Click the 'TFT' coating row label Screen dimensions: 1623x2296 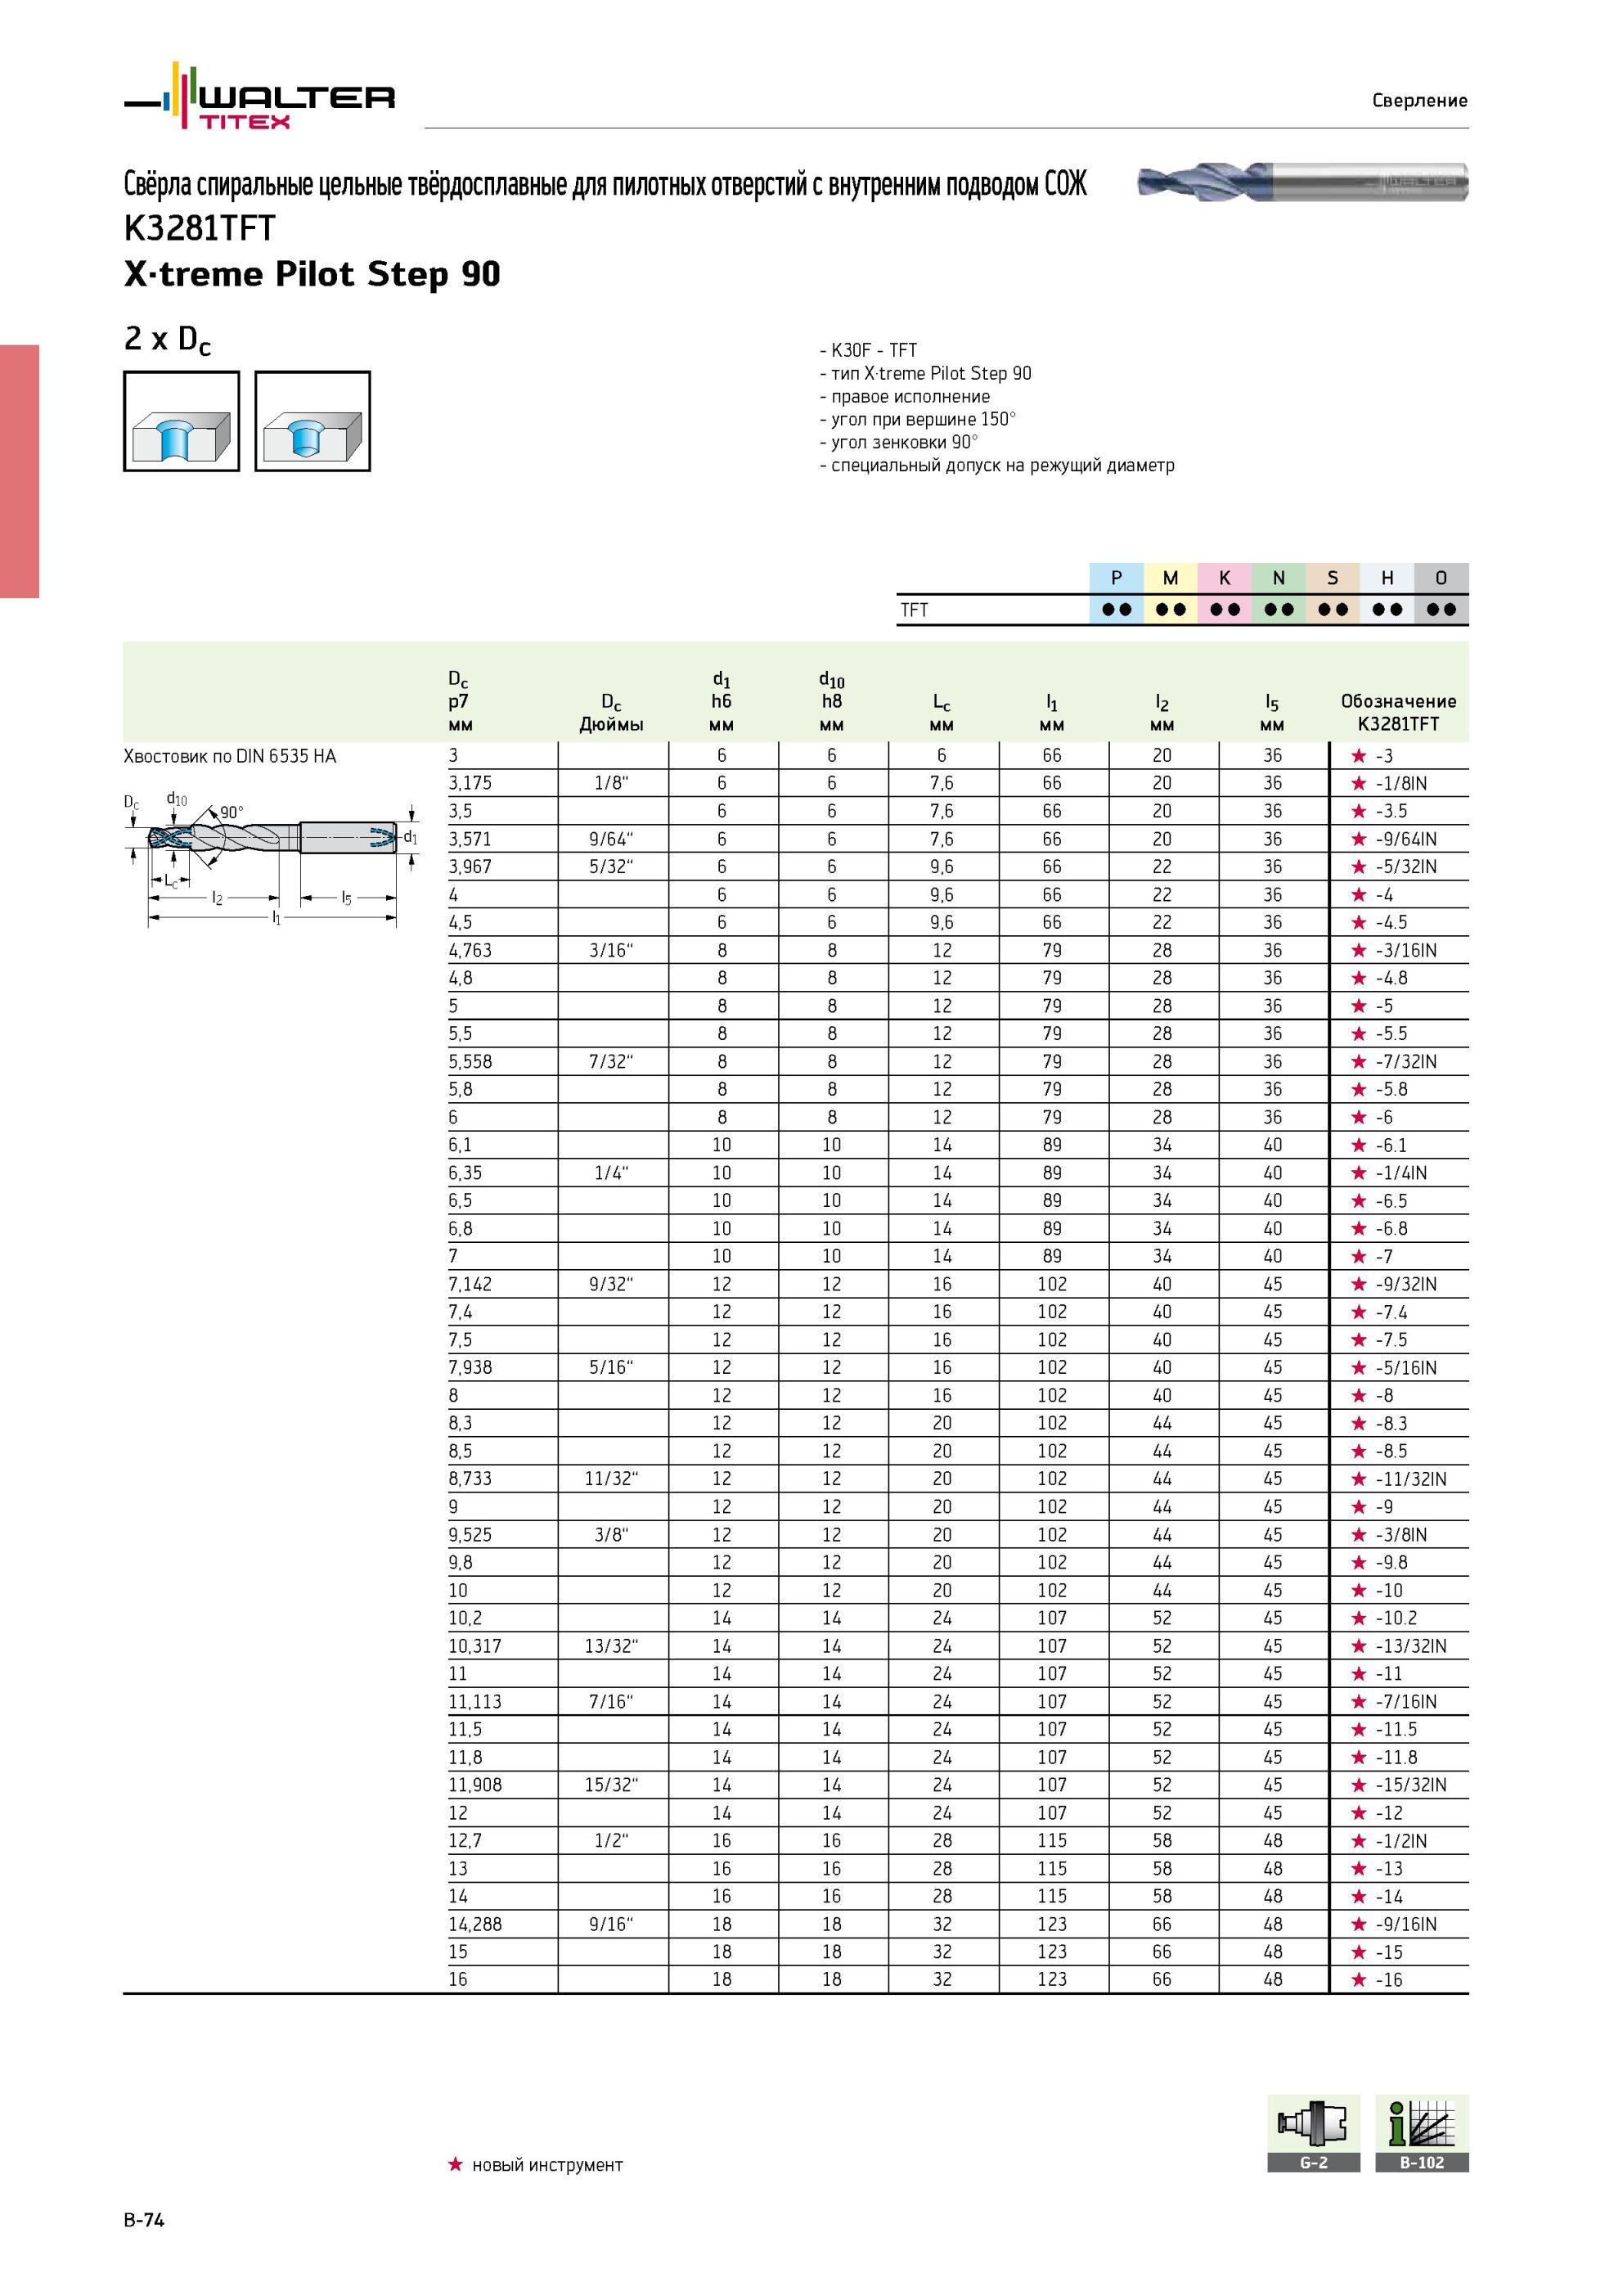914,610
